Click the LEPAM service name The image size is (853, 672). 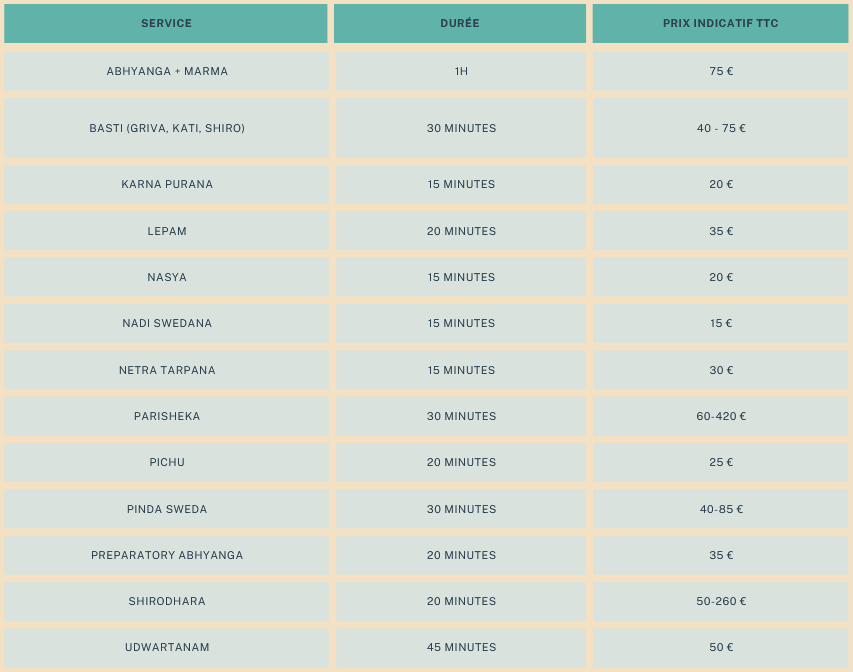tap(167, 231)
